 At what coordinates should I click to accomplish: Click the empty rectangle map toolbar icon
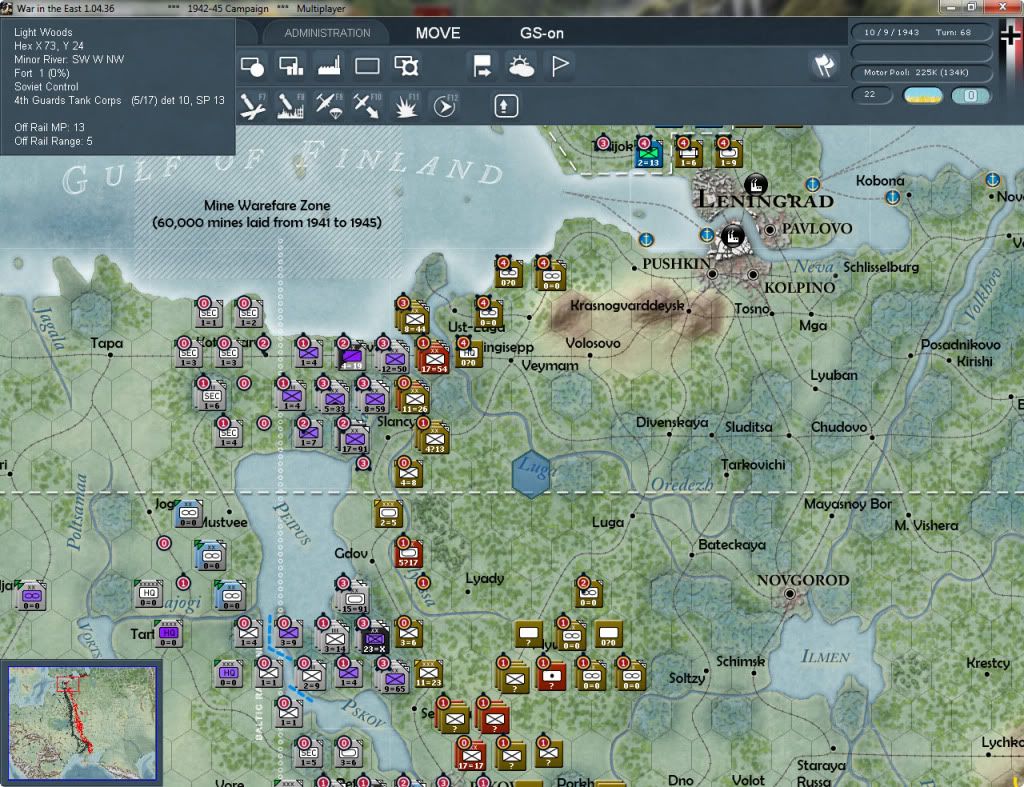[x=367, y=67]
